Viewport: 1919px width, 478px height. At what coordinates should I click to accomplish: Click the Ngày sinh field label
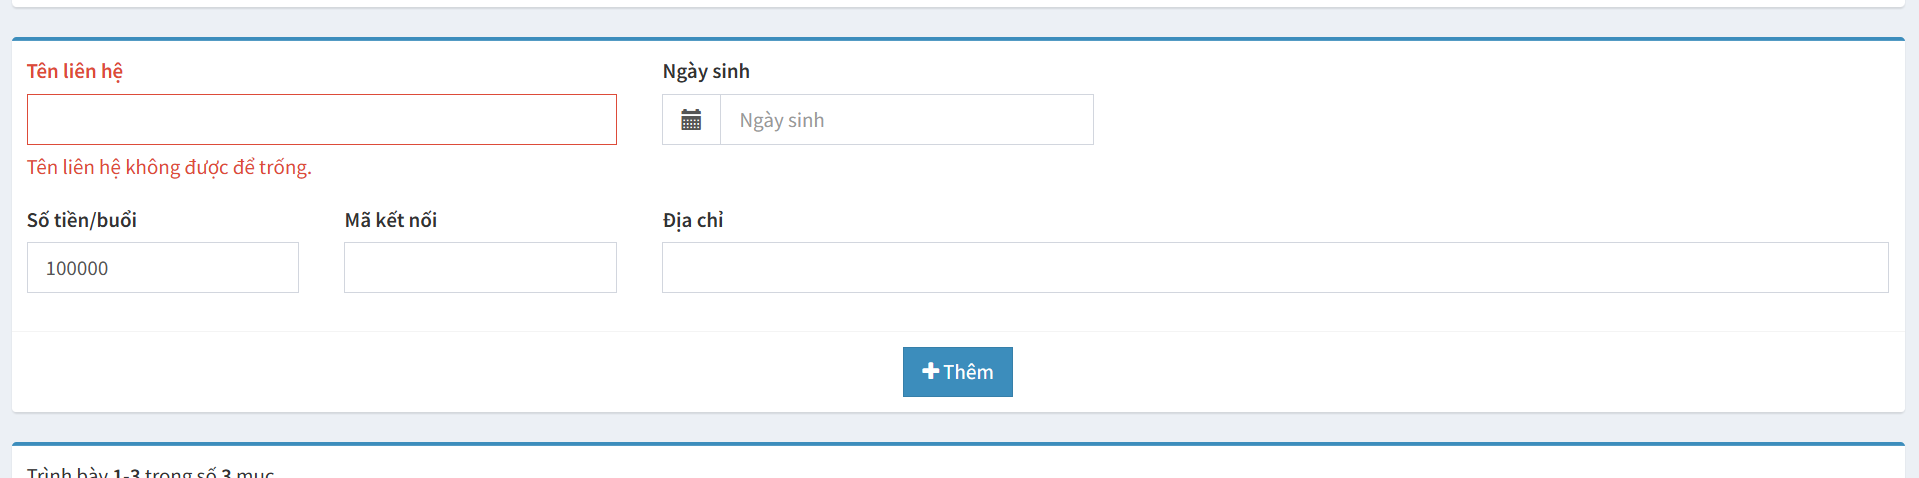coord(706,71)
